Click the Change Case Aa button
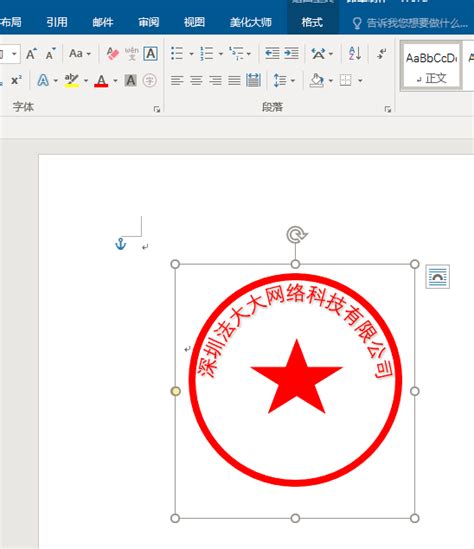The height and width of the screenshot is (549, 474). 76,54
